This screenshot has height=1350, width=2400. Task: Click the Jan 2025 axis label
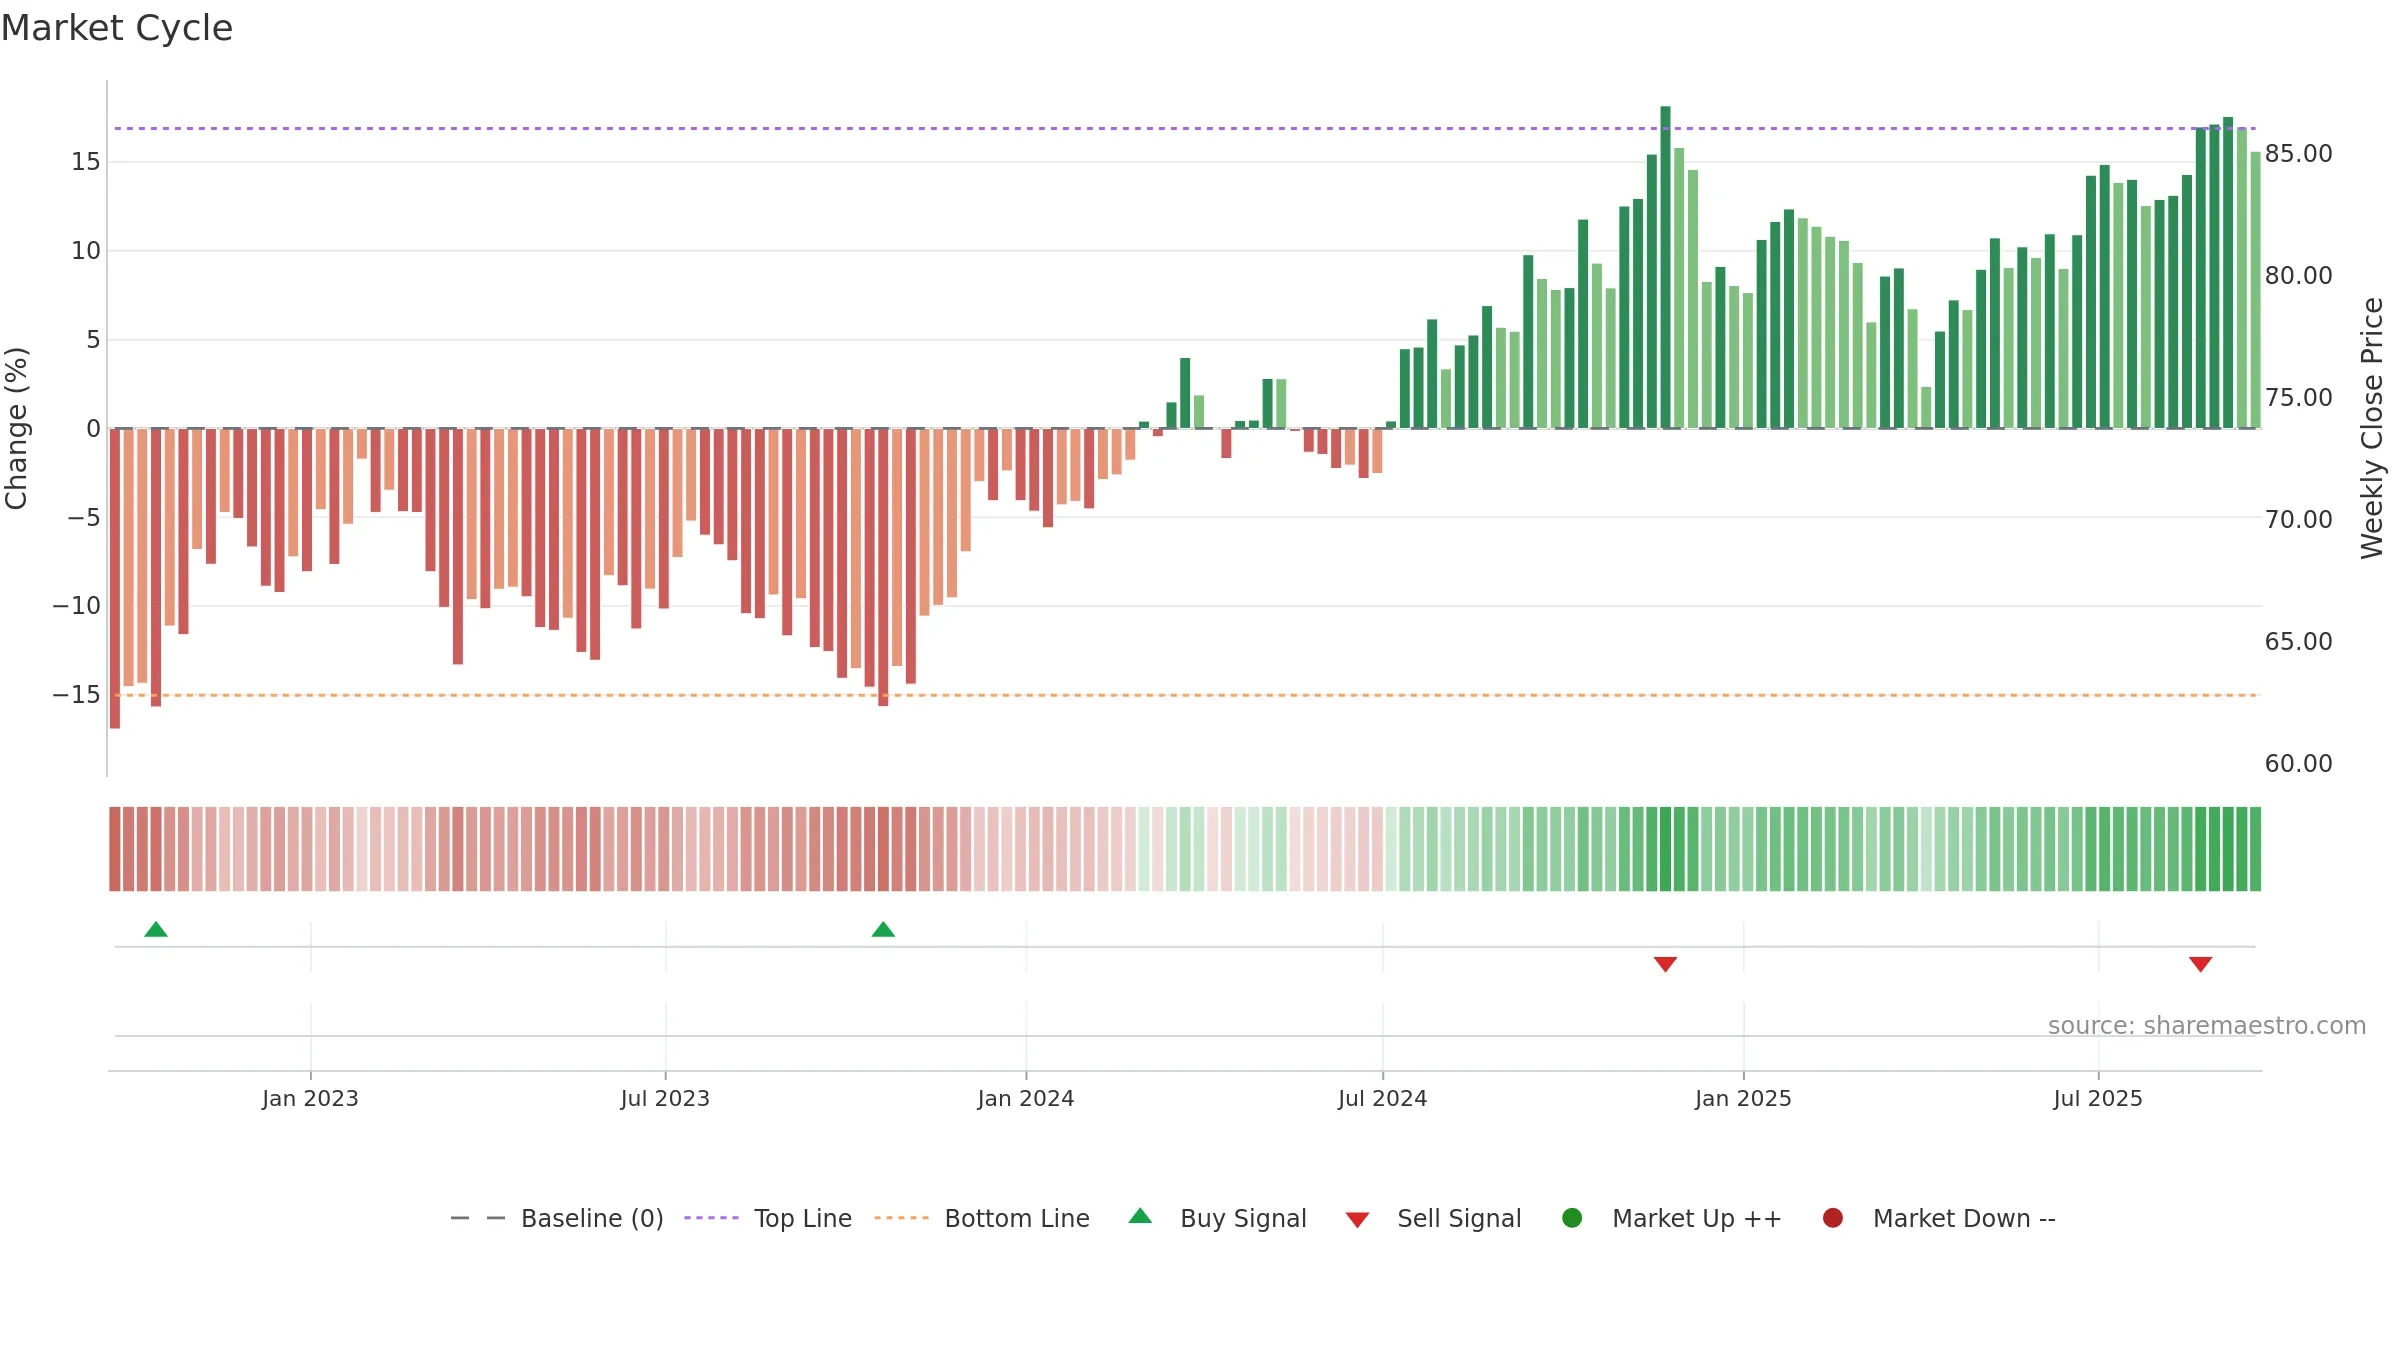coord(1743,1098)
